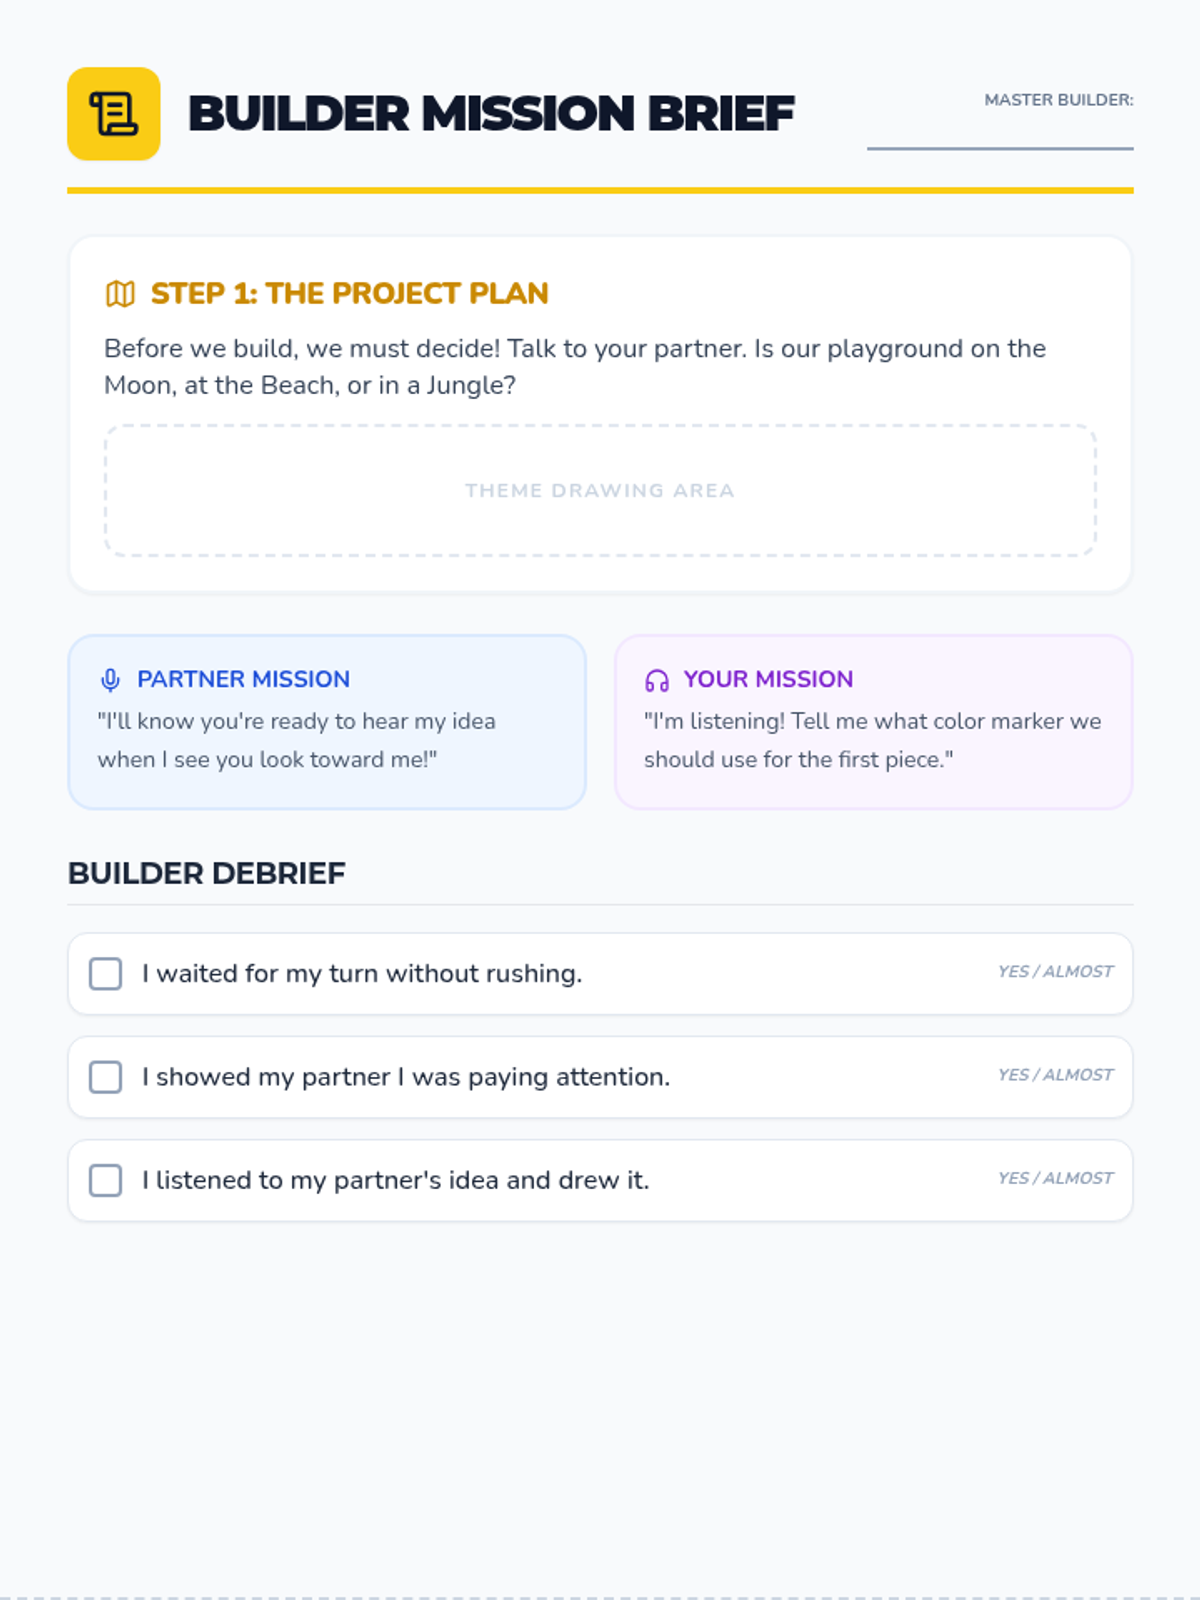Image resolution: width=1200 pixels, height=1600 pixels.
Task: Click the headphones icon in Your Mission
Action: pos(657,680)
